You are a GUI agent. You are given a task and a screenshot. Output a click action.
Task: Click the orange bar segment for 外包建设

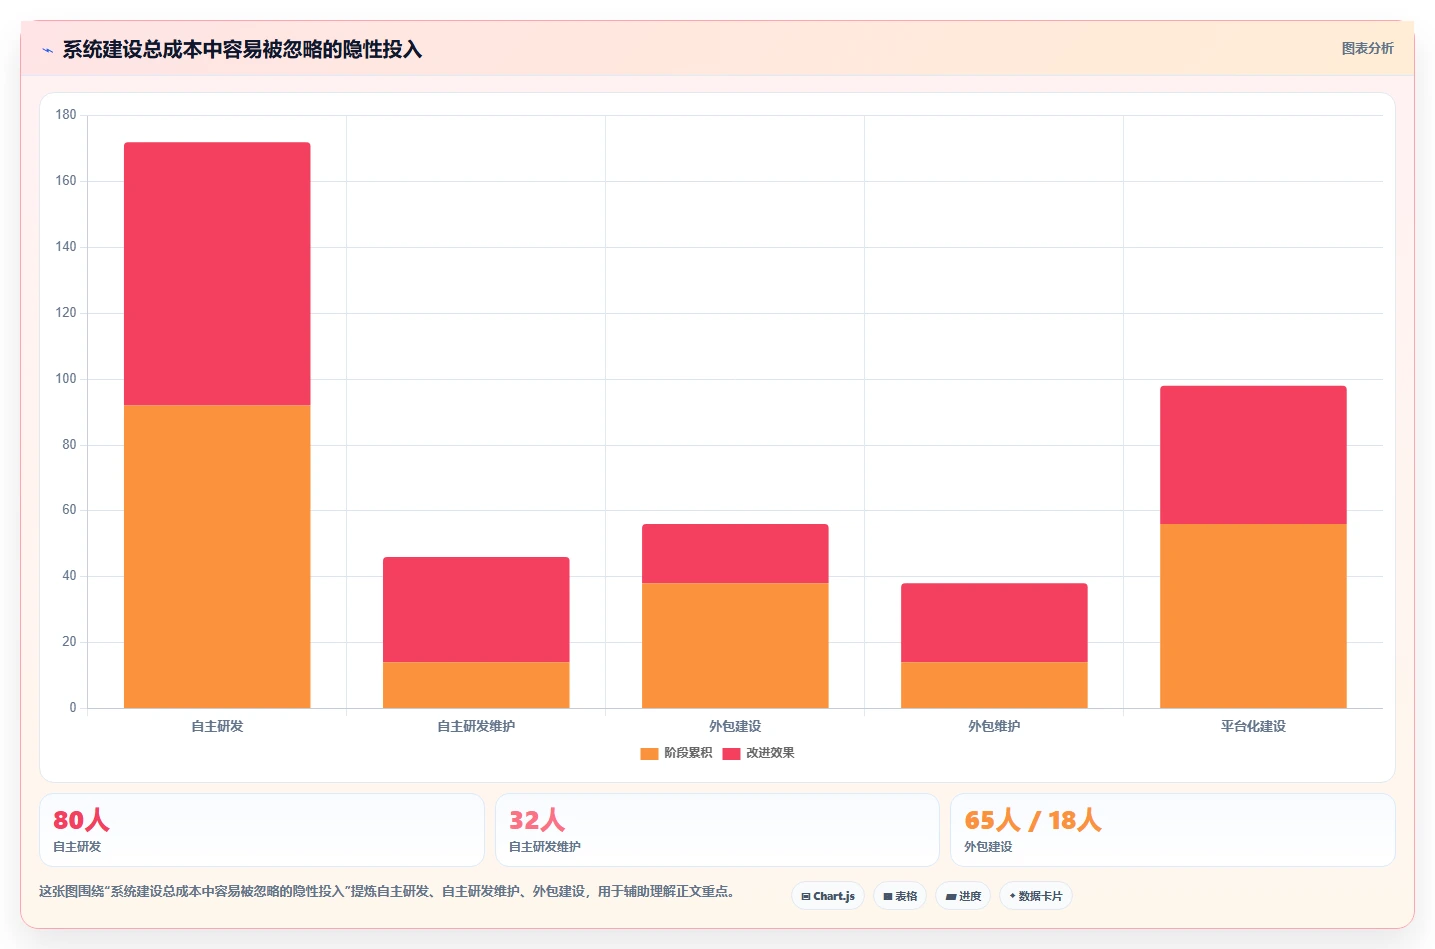pos(735,645)
